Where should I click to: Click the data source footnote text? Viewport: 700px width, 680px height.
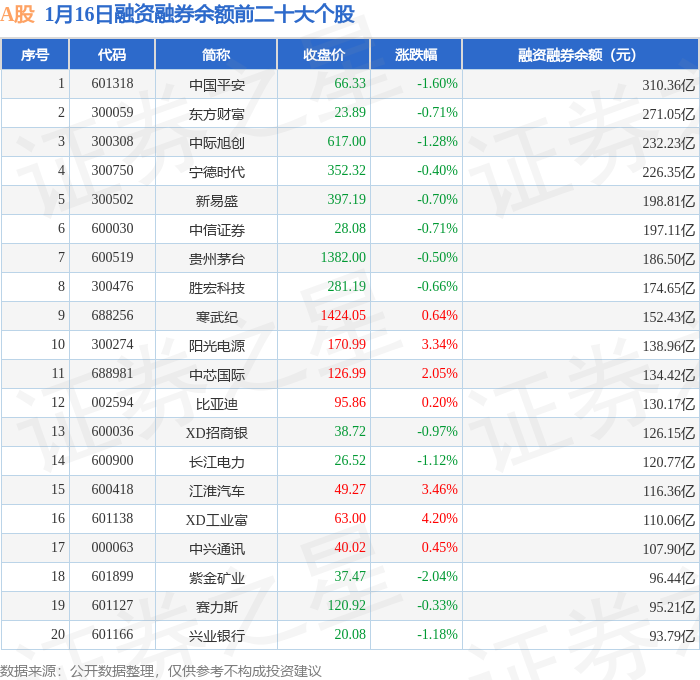tap(161, 671)
